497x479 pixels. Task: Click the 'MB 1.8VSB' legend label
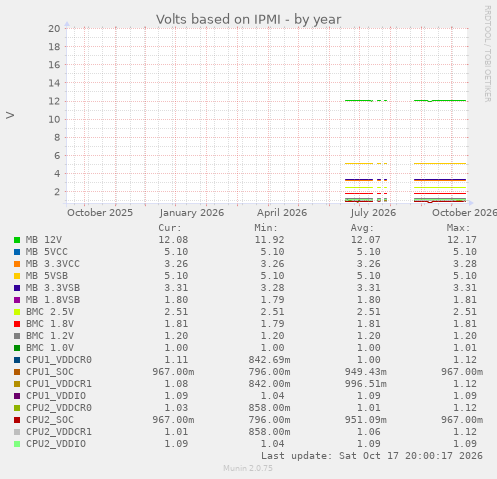53,300
